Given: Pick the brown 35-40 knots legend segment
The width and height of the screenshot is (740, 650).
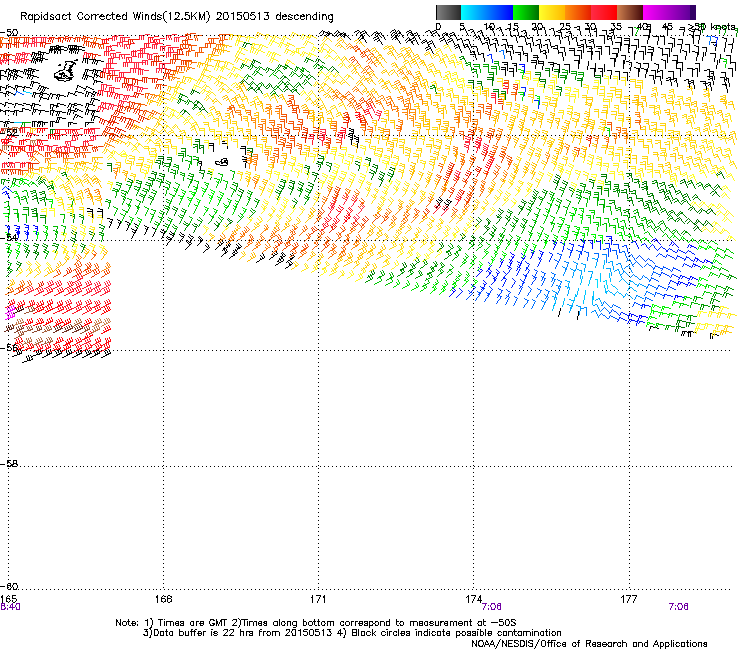Looking at the screenshot, I should pos(630,12).
